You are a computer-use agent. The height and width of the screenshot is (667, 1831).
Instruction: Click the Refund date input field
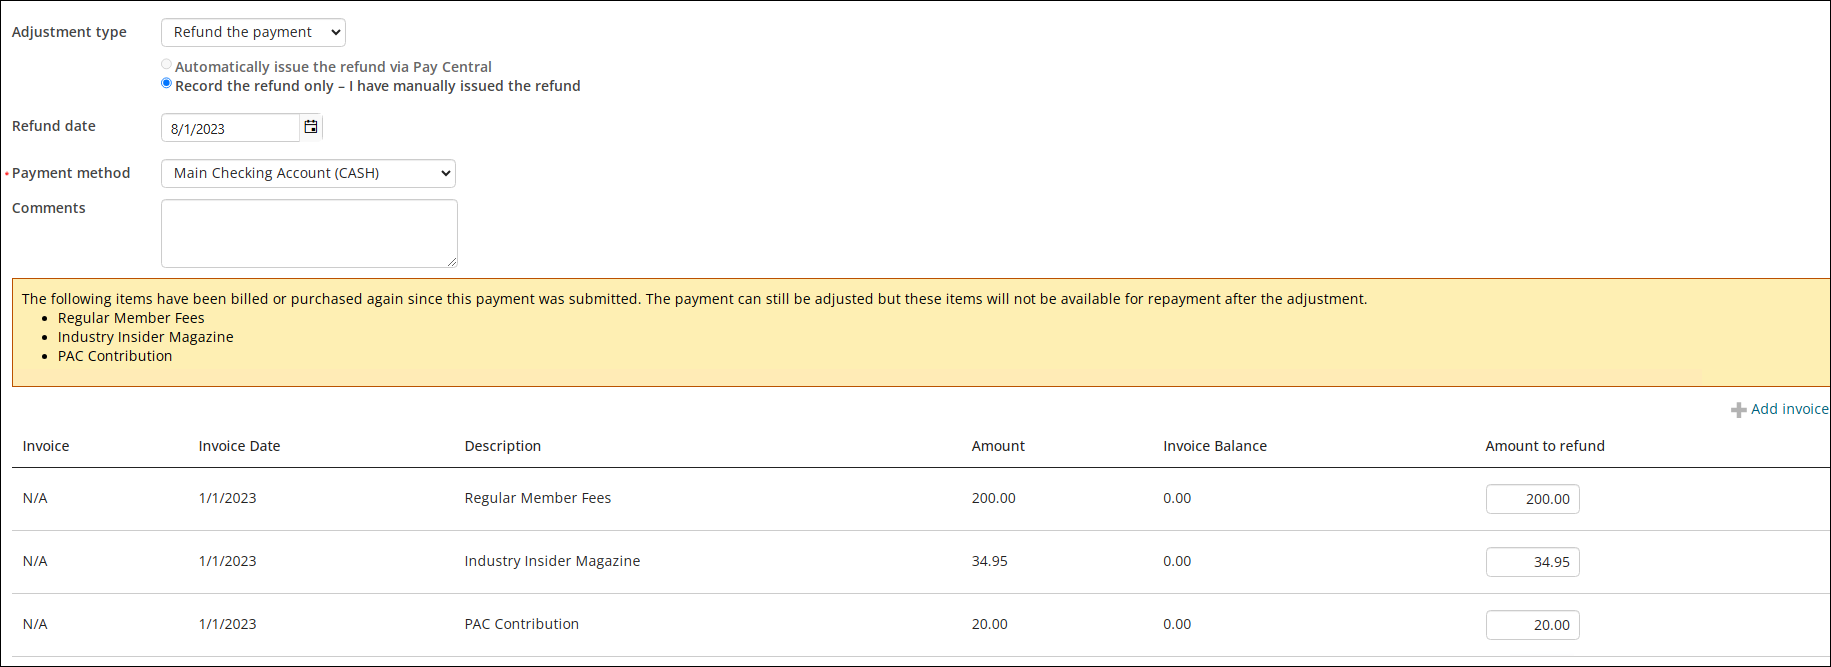pyautogui.click(x=230, y=128)
